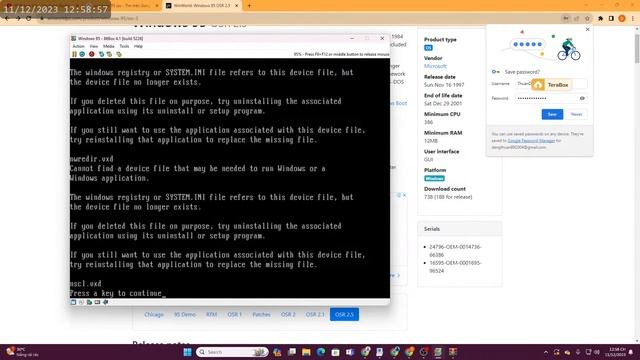Open the Google Password Manager link
640x360 pixels.
[531, 141]
